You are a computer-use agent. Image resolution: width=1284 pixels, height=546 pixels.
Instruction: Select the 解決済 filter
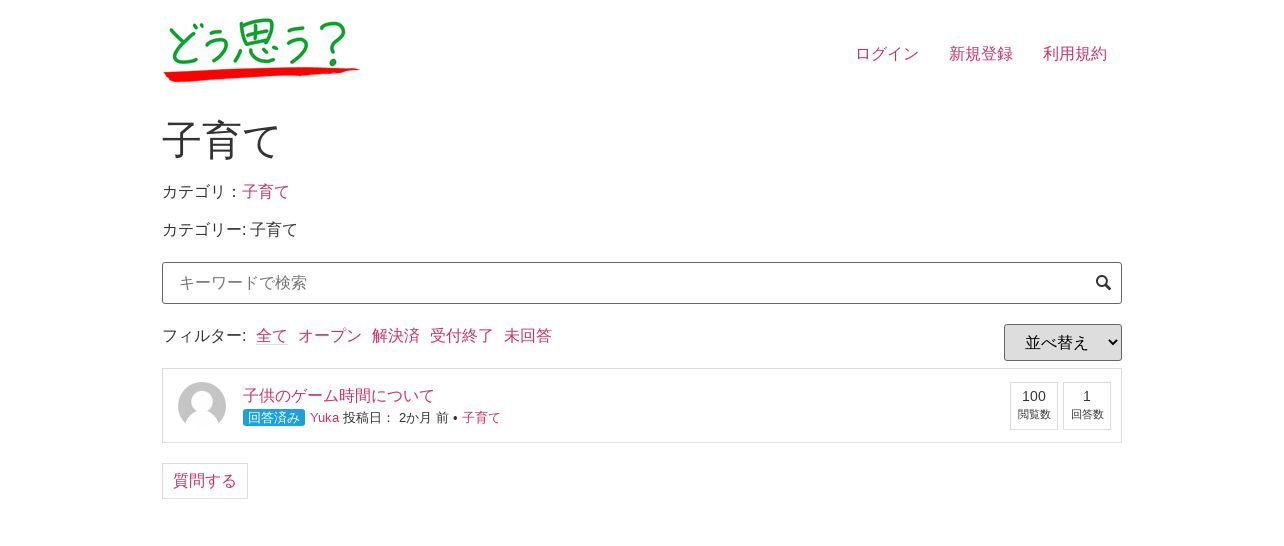tap(396, 336)
